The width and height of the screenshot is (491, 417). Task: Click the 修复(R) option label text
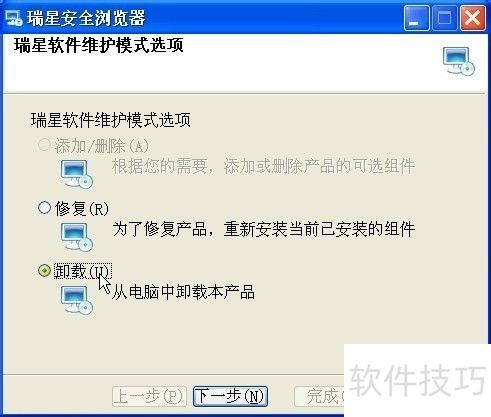pos(82,209)
